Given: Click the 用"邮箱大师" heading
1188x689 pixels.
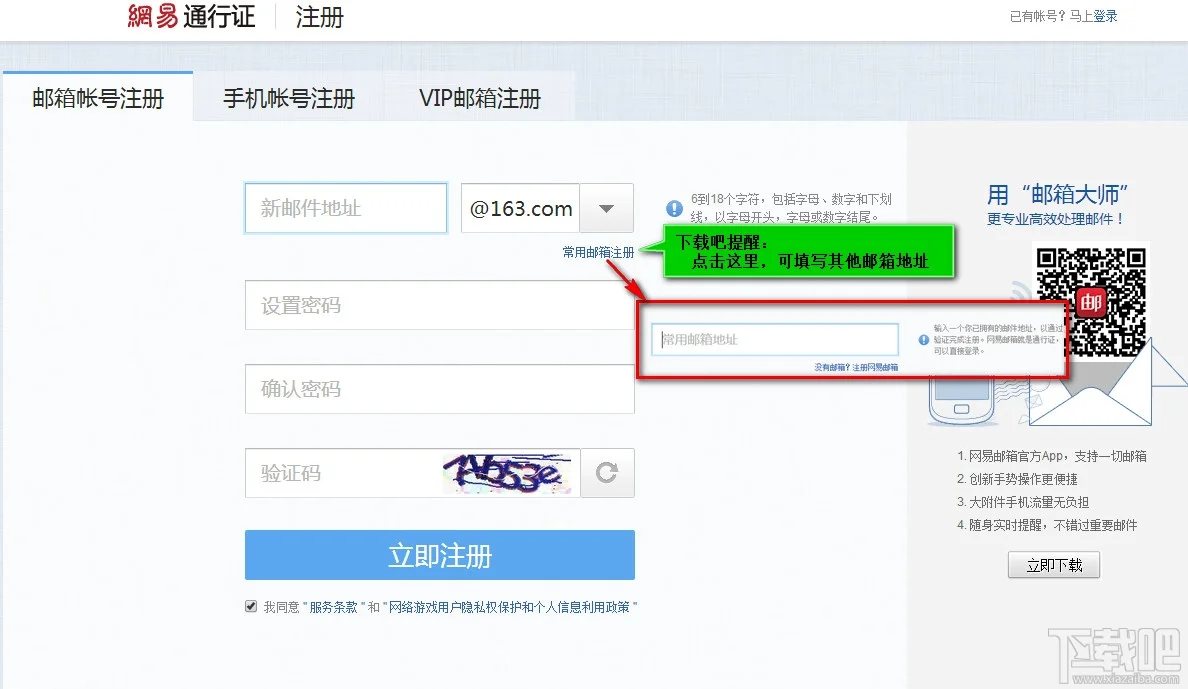Looking at the screenshot, I should coord(1057,195).
